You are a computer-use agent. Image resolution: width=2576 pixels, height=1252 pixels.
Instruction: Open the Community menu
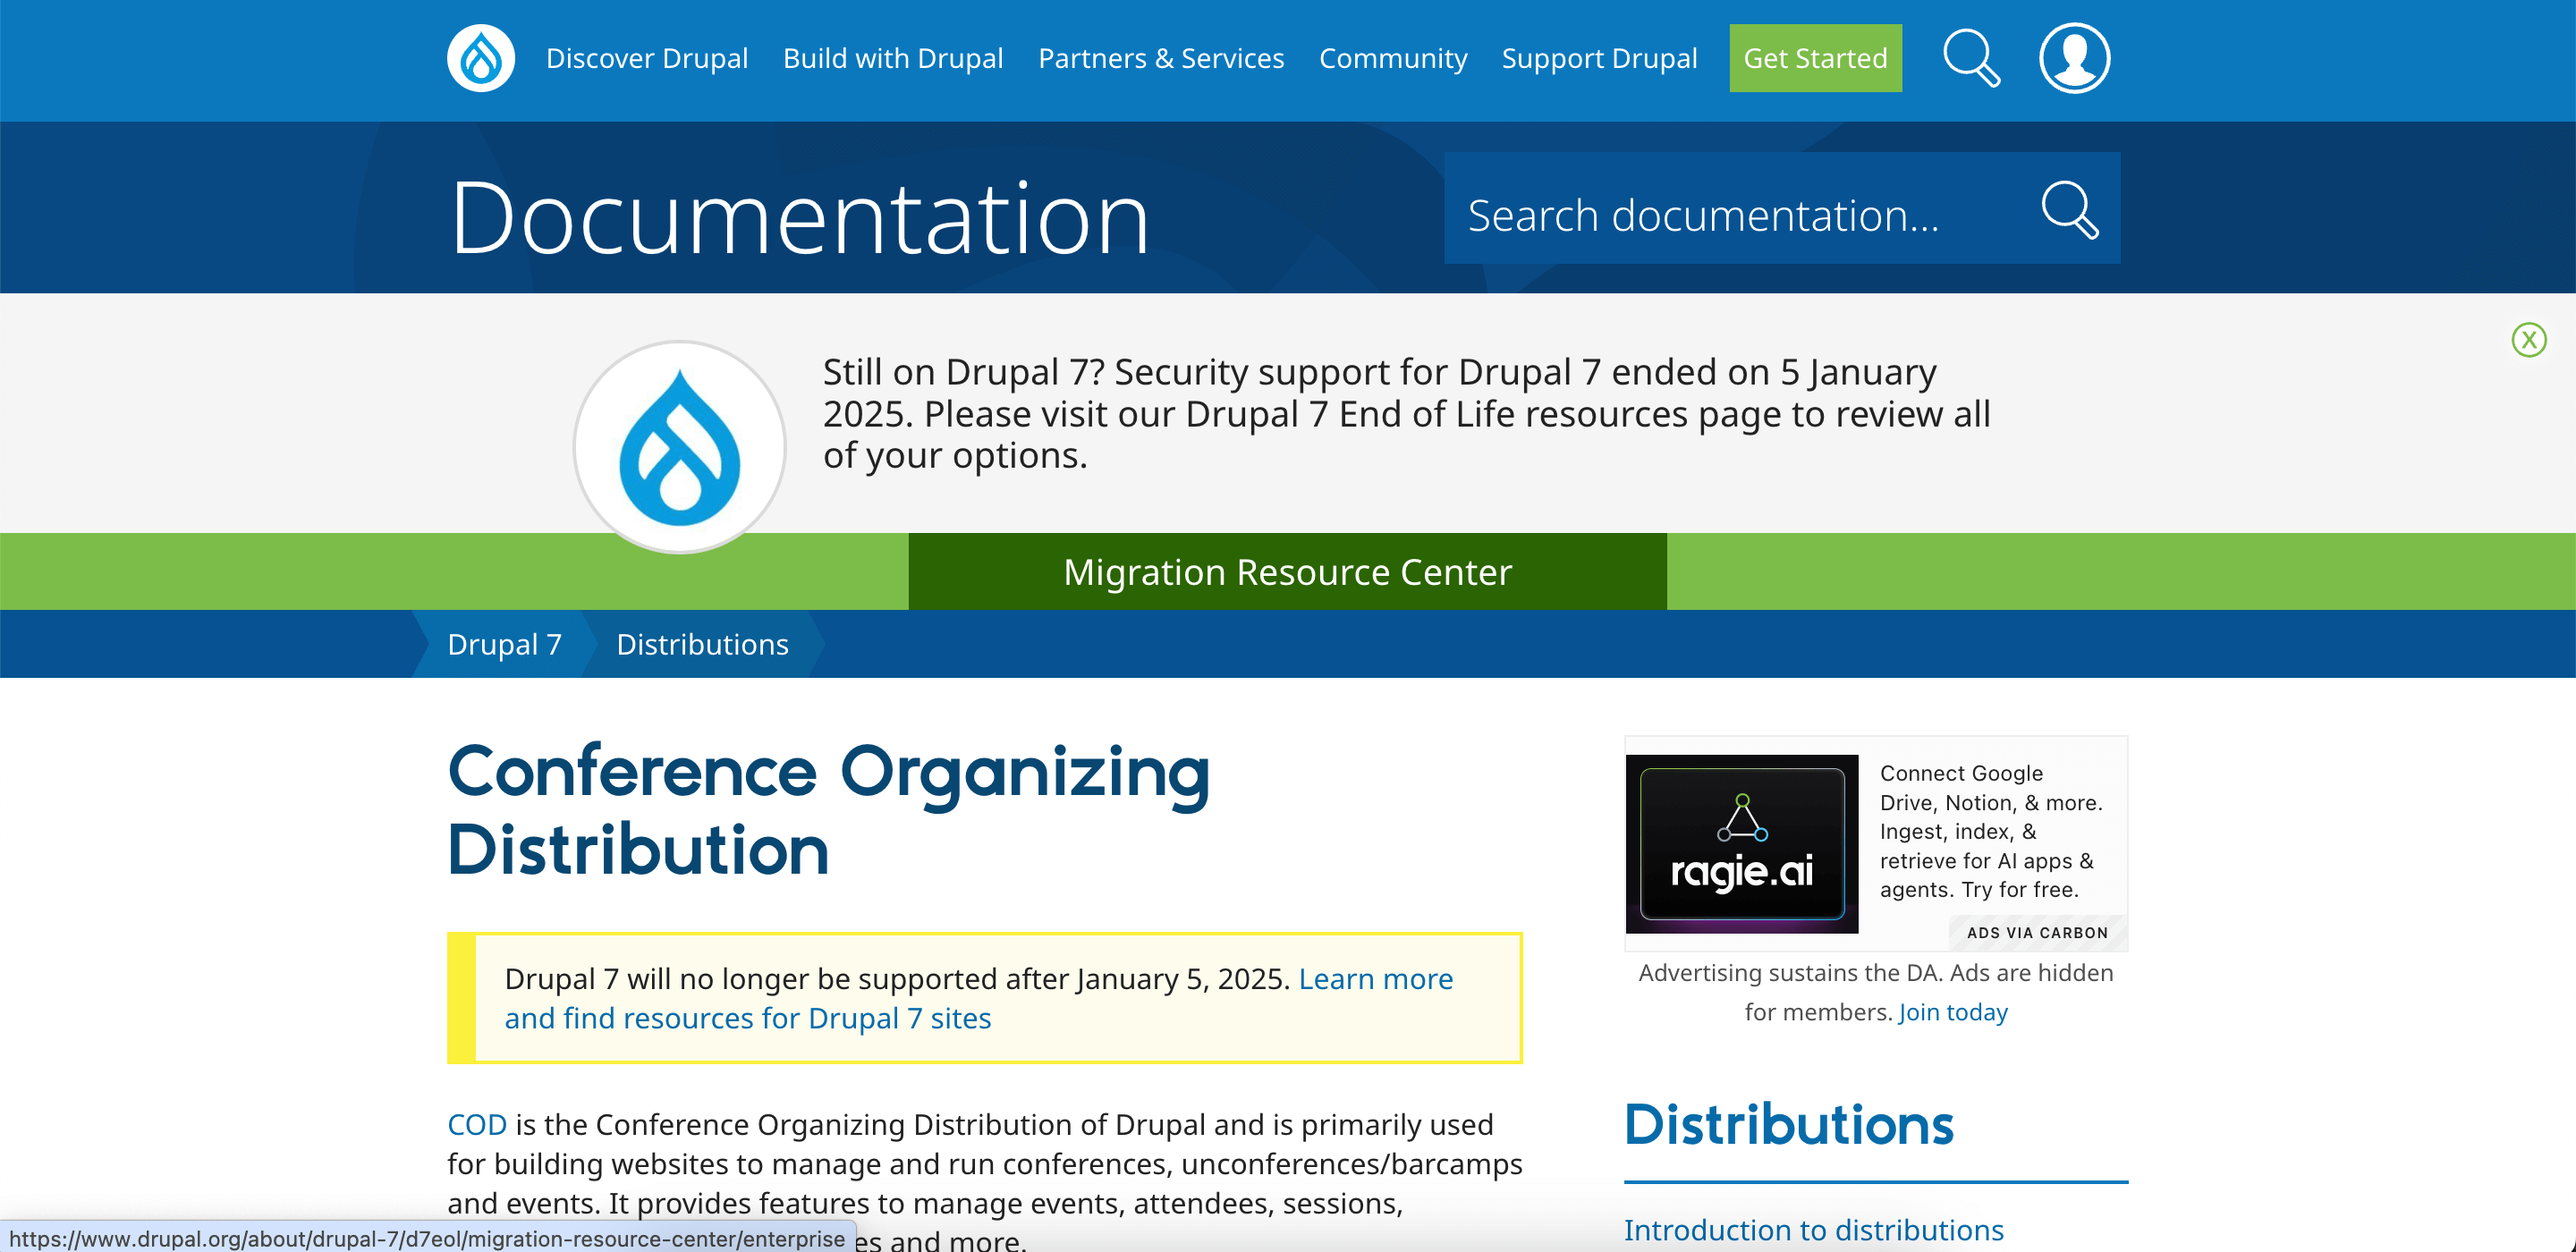pos(1393,58)
